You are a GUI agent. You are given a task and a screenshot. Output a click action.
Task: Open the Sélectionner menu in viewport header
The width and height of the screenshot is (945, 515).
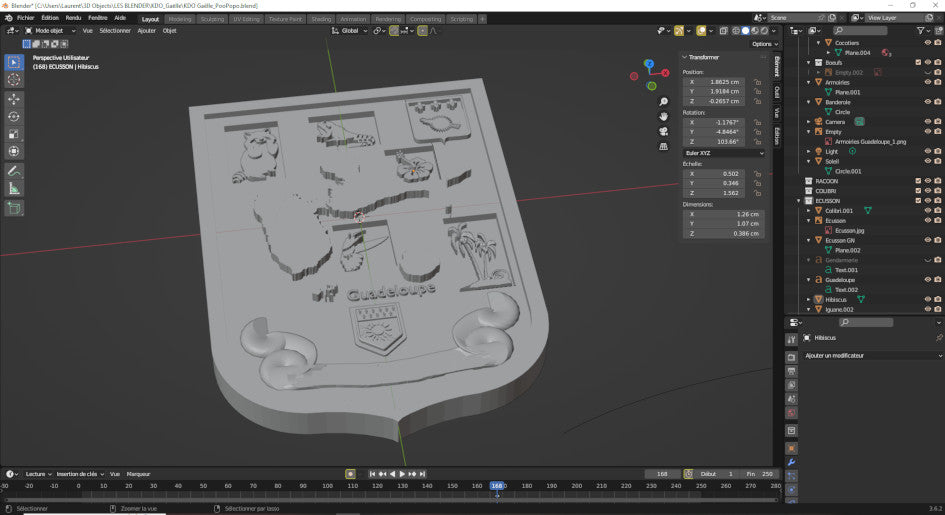[115, 31]
